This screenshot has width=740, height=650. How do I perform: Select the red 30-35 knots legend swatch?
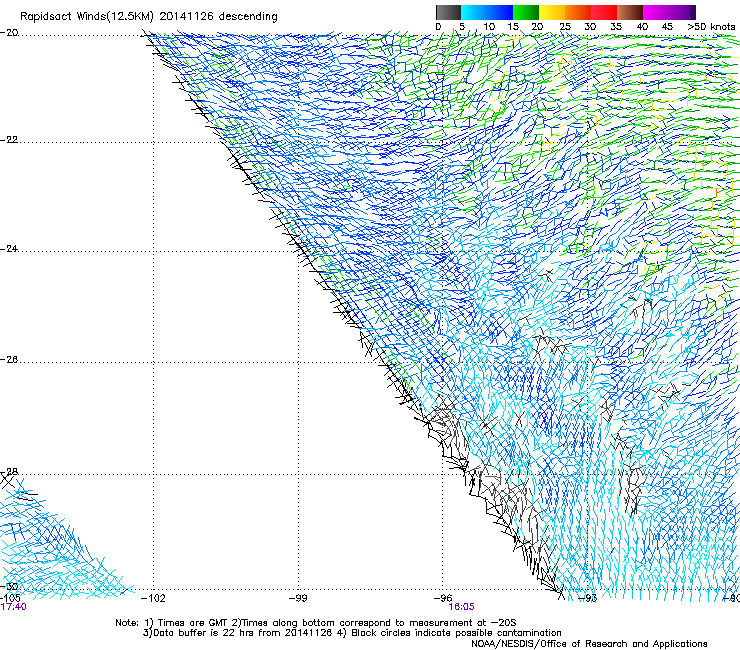(604, 12)
